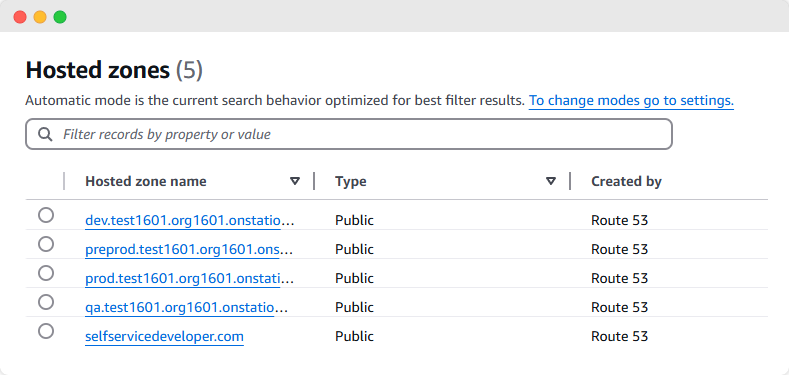Open the dev.test1601.org1601 hosted zone link

click(x=189, y=220)
